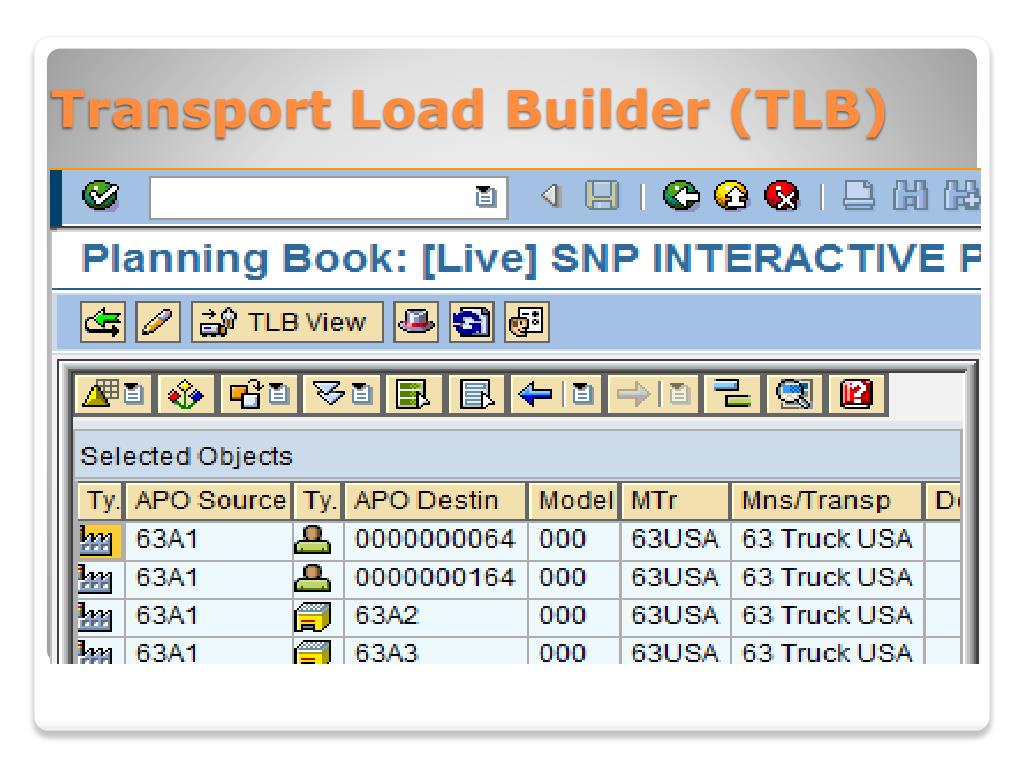The width and height of the screenshot is (1024, 768).
Task: Click the Save diskette icon
Action: click(x=601, y=195)
